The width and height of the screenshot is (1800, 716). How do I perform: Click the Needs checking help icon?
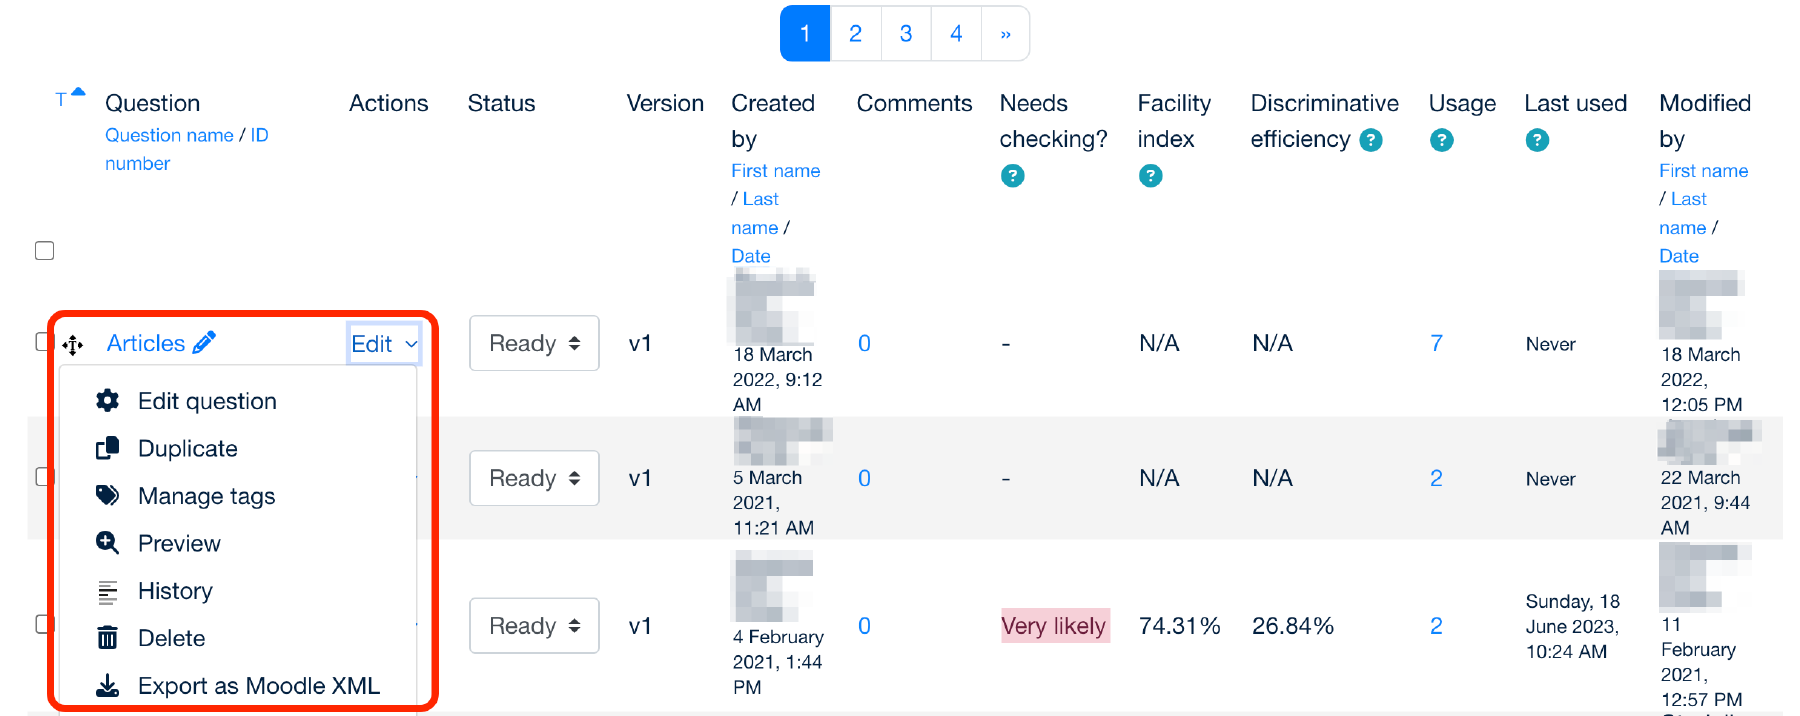click(x=1012, y=176)
